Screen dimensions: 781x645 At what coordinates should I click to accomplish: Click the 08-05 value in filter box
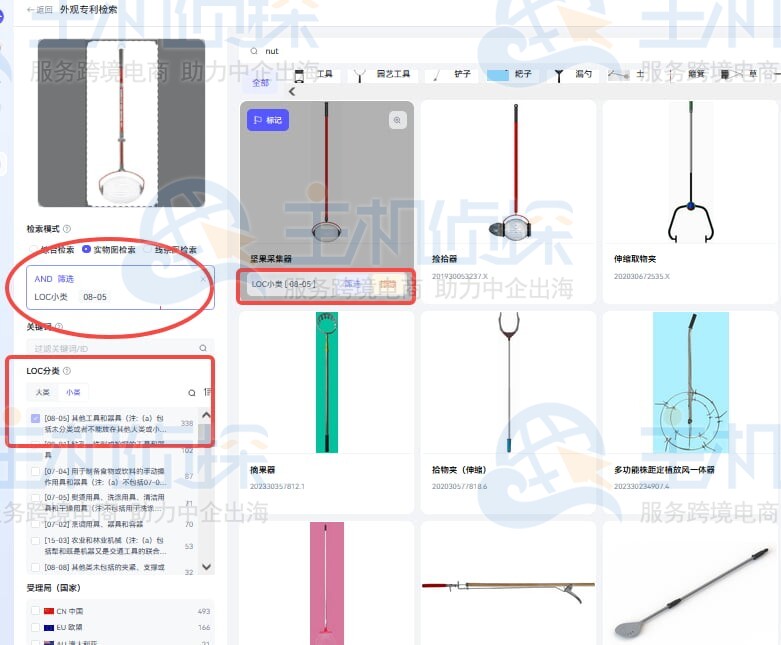pos(95,297)
